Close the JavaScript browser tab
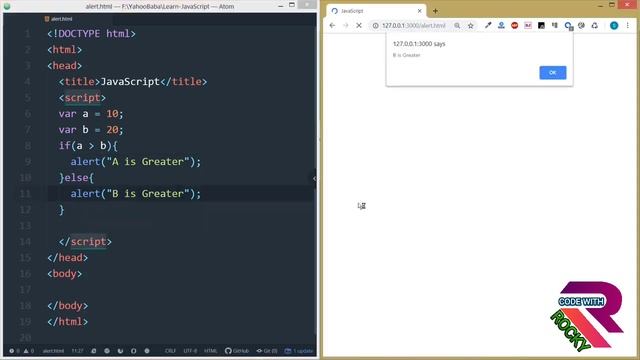The height and width of the screenshot is (360, 640). pos(419,11)
